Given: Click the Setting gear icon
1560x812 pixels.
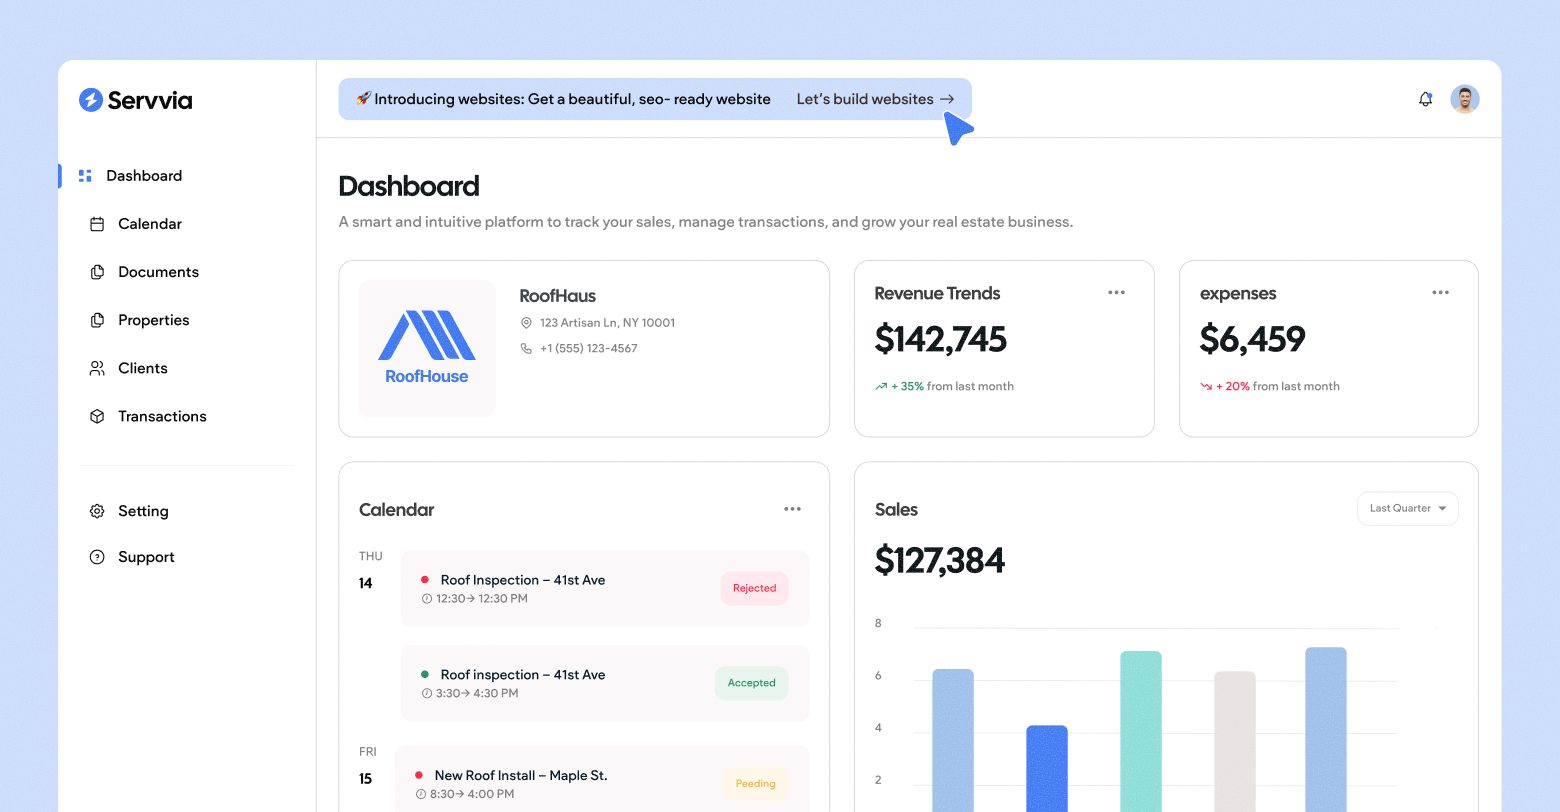Looking at the screenshot, I should pos(97,511).
